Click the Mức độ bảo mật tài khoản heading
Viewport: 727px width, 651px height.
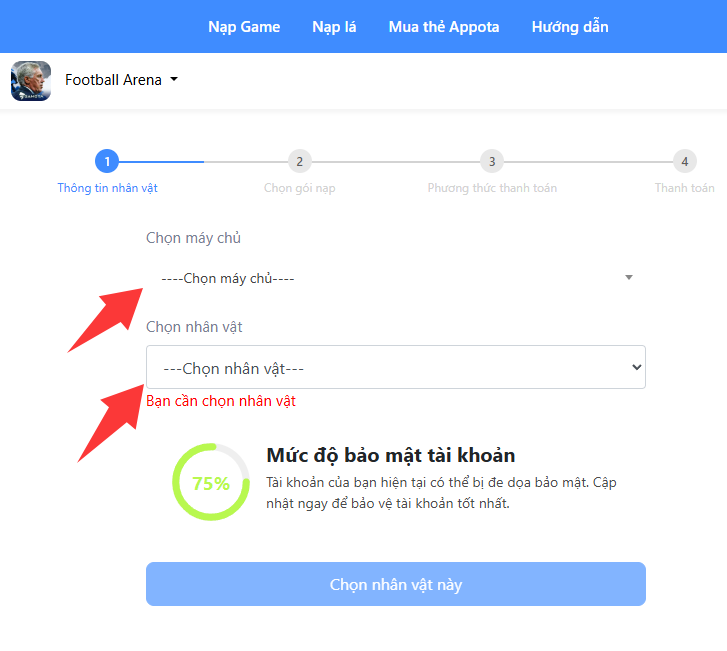pyautogui.click(x=391, y=455)
